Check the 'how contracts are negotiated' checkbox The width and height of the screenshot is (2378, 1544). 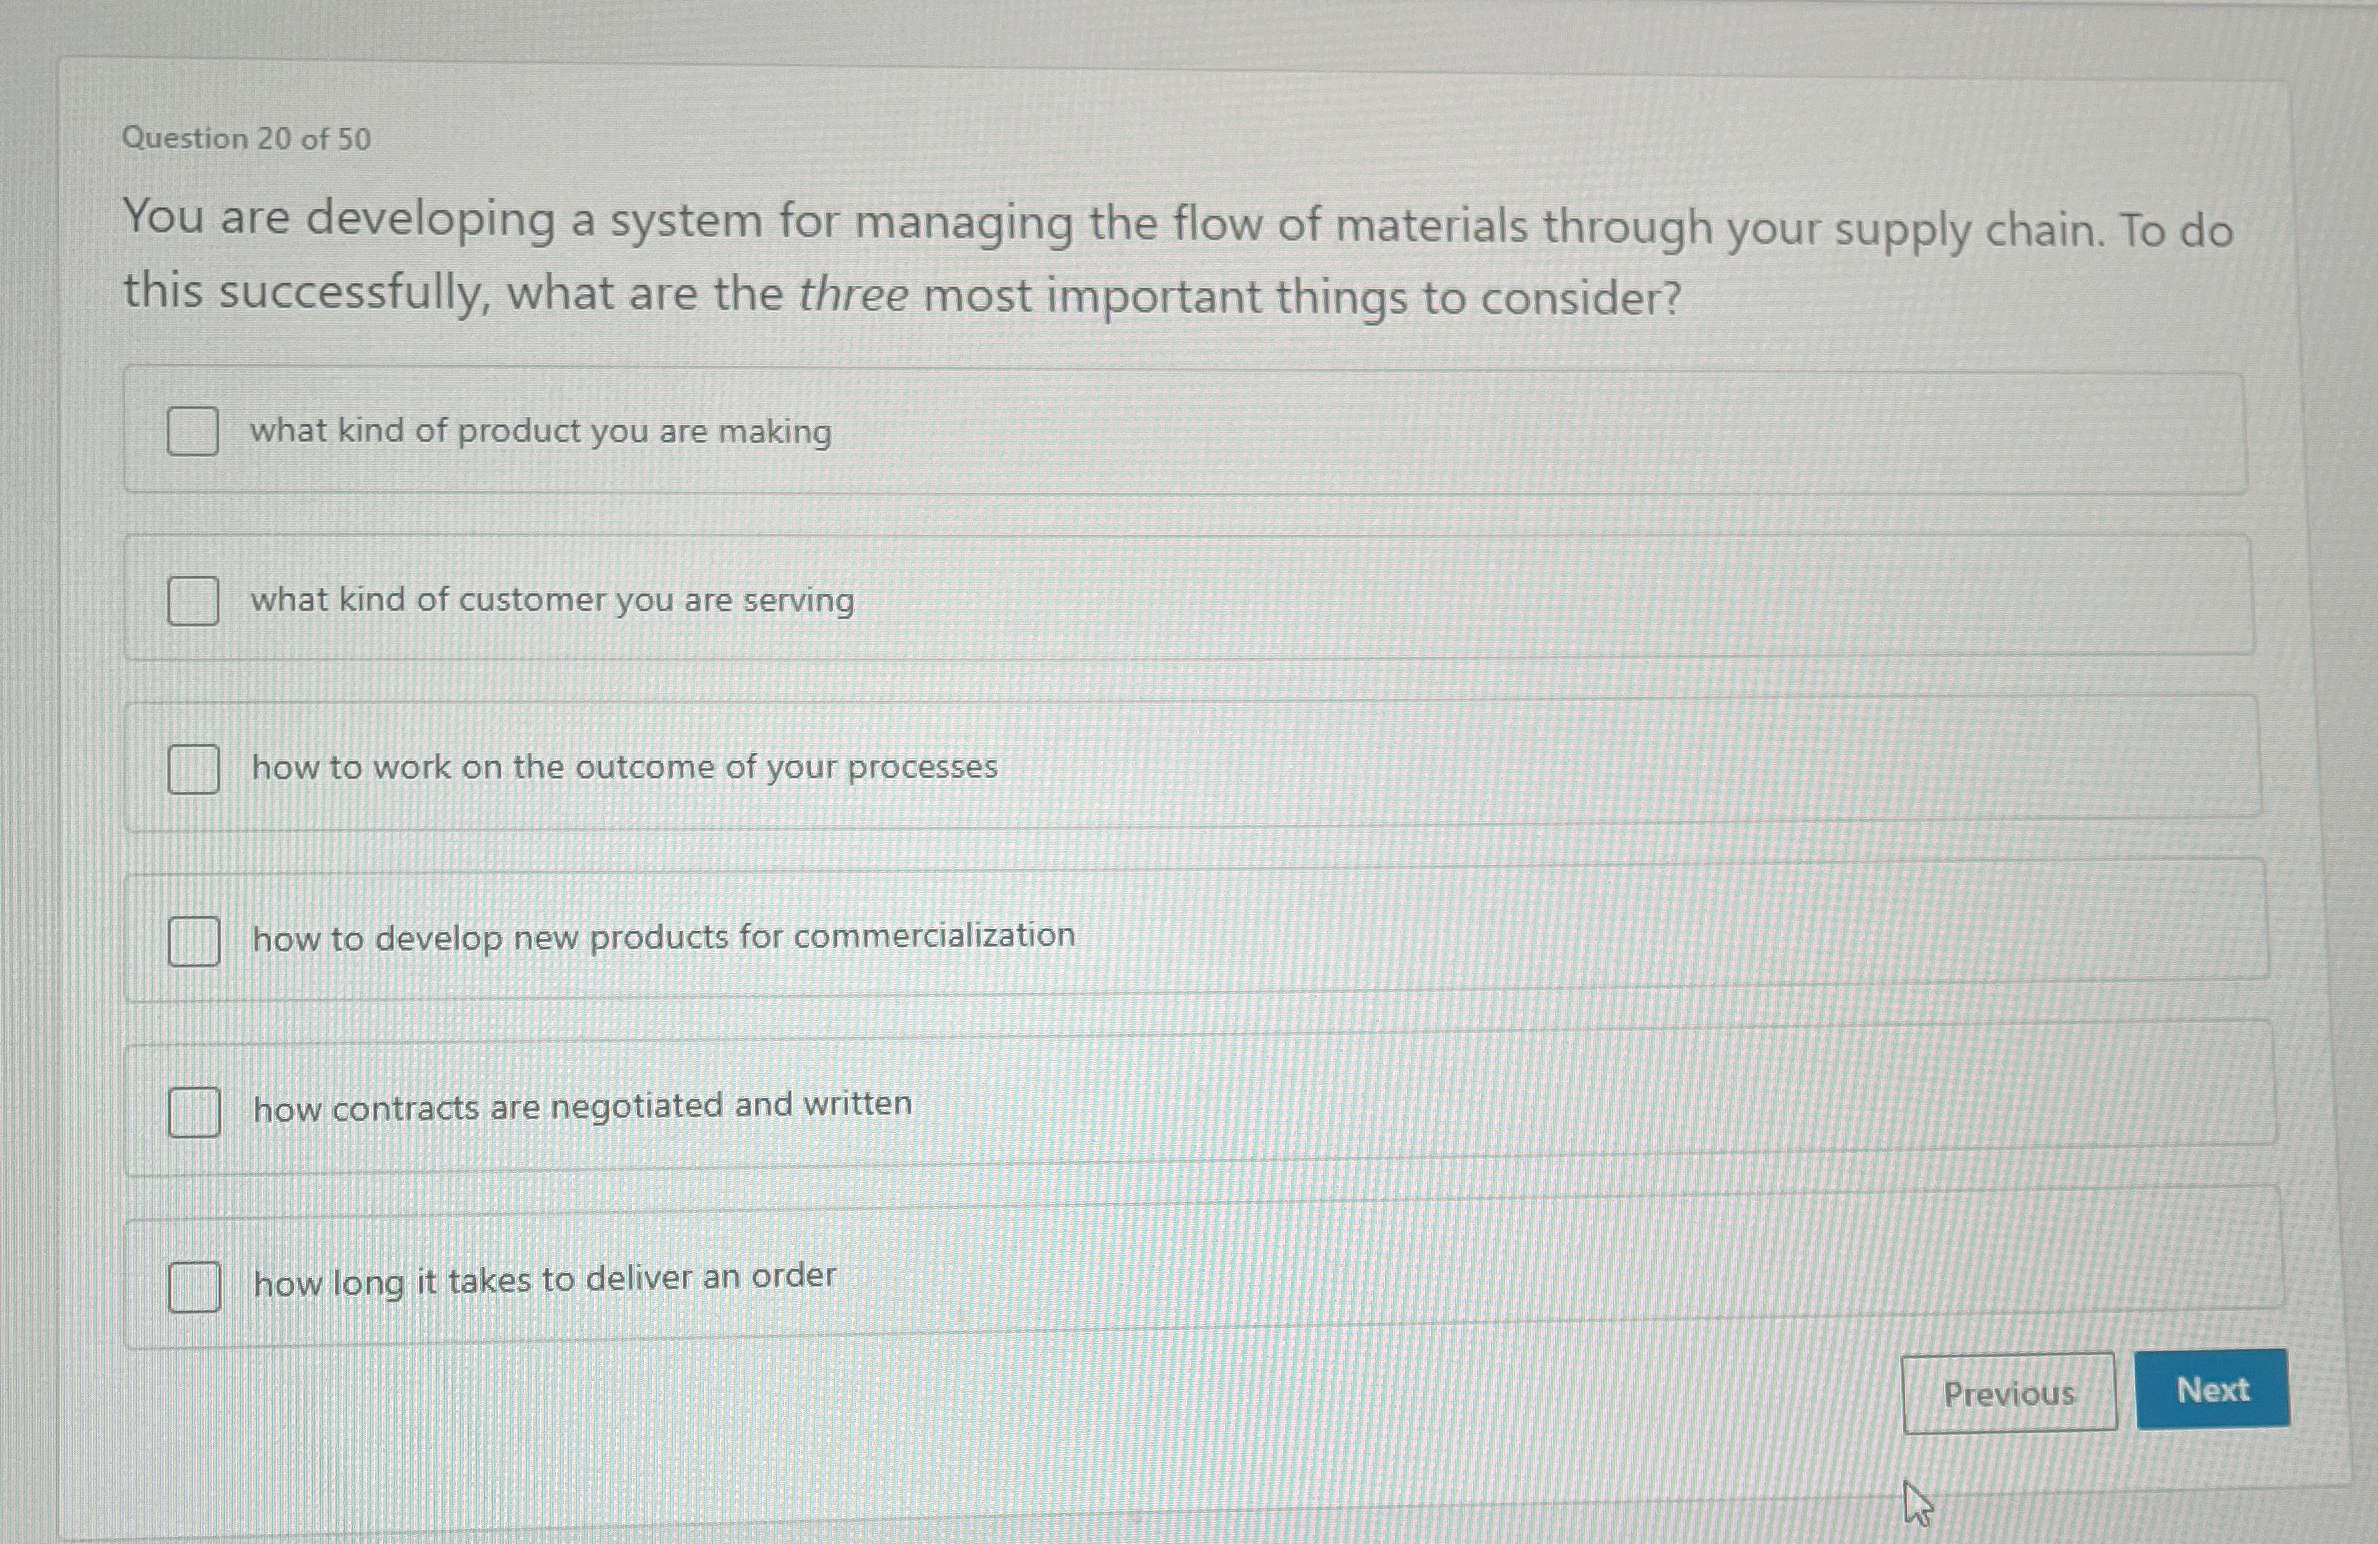click(x=196, y=1110)
